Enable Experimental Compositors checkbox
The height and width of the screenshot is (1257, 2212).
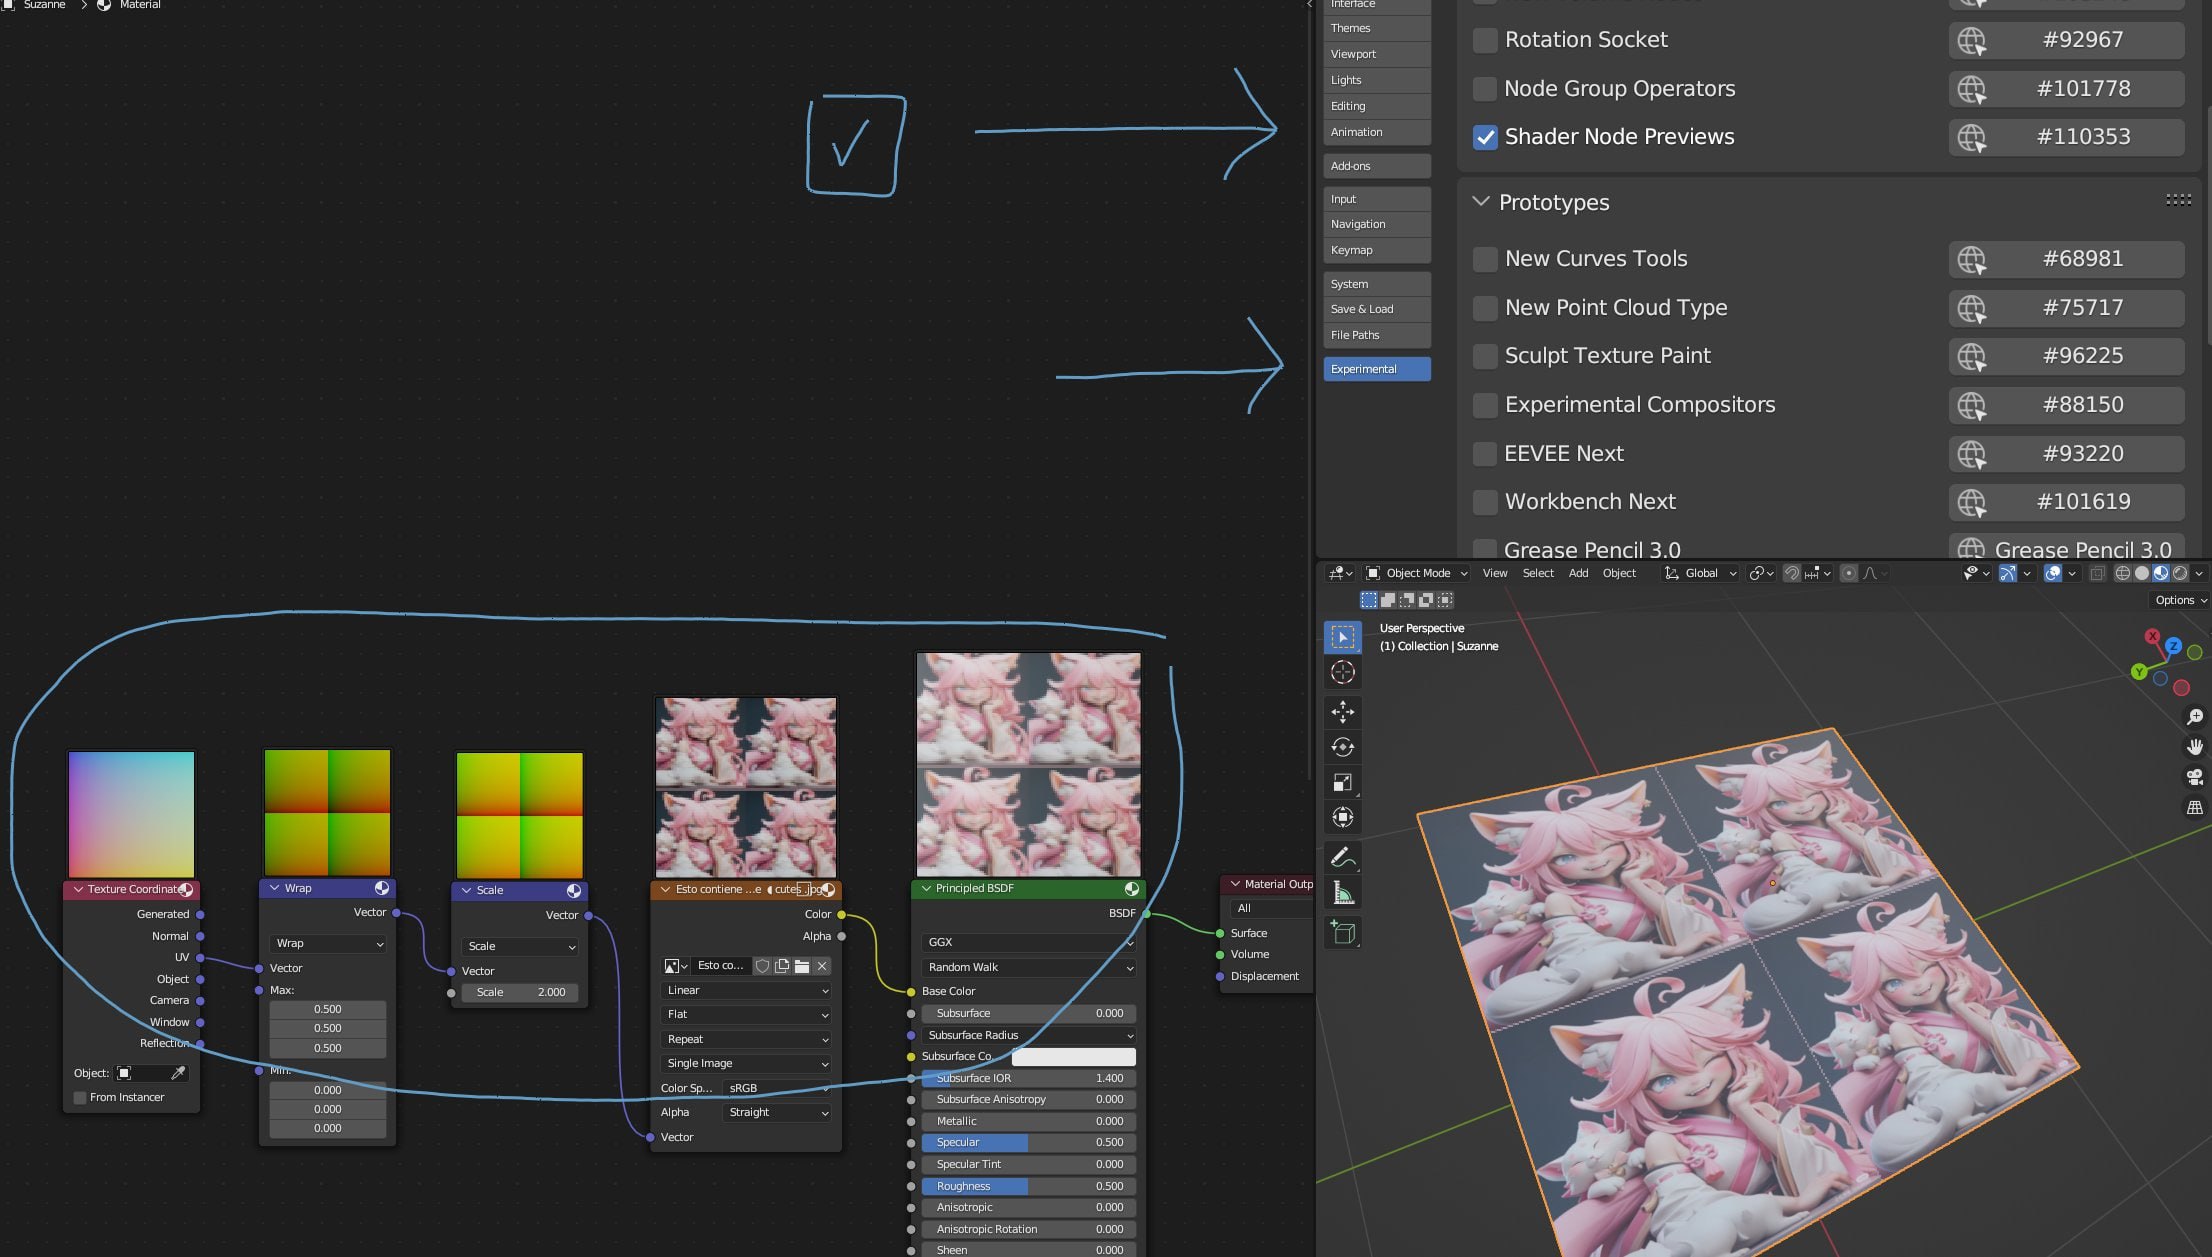tap(1486, 405)
